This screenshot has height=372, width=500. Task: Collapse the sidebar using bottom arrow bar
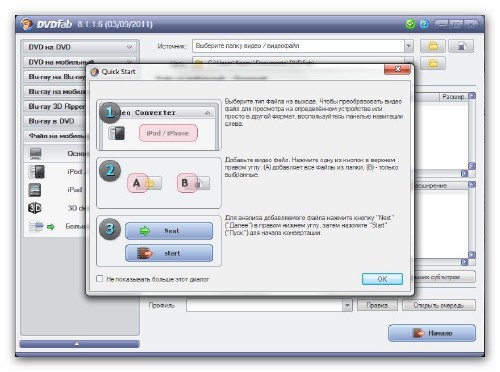click(x=79, y=344)
